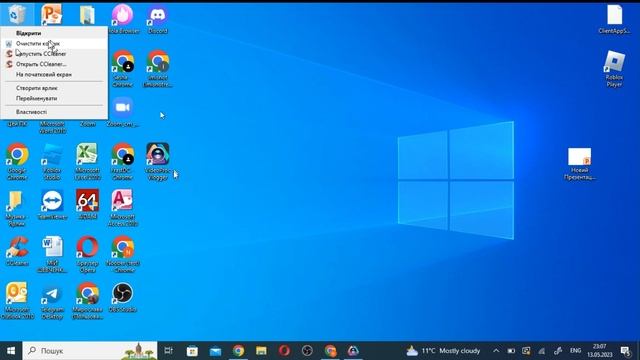This screenshot has width=640, height=360.
Task: Select the AIDA64 desktop icon
Action: (x=87, y=205)
